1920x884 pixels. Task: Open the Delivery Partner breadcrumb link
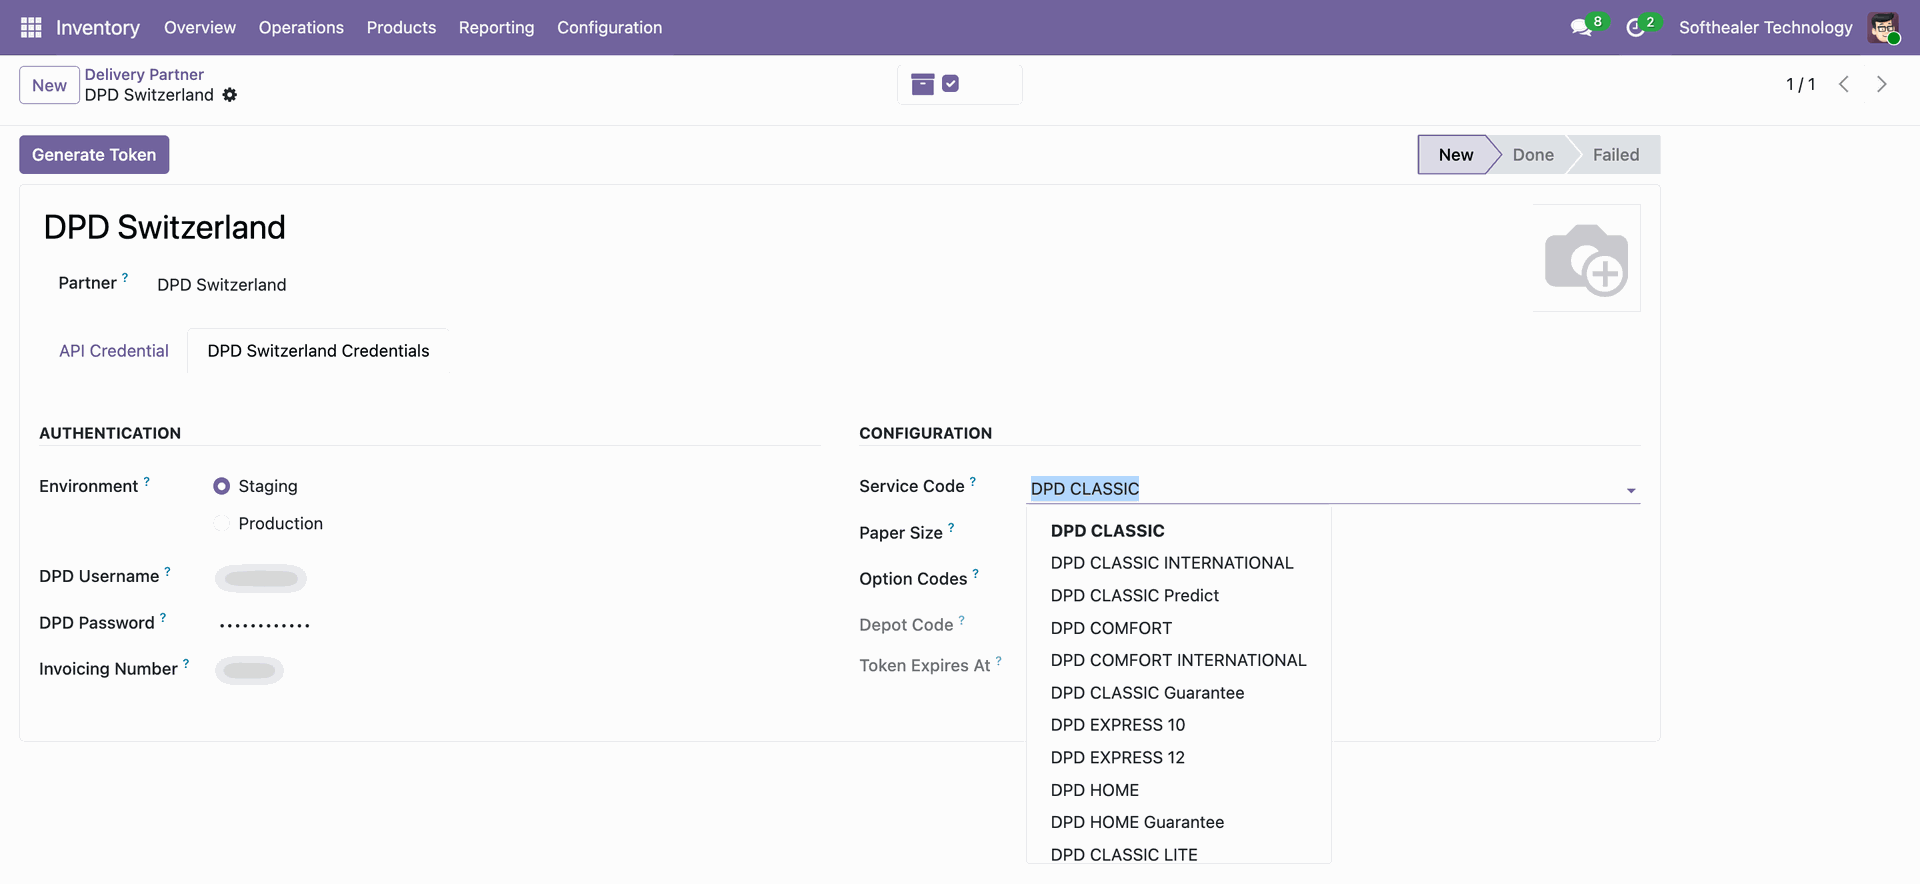coord(144,74)
